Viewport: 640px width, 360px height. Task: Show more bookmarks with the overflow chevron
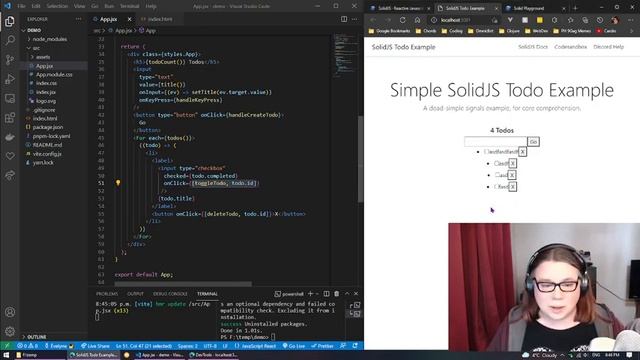tap(632, 31)
